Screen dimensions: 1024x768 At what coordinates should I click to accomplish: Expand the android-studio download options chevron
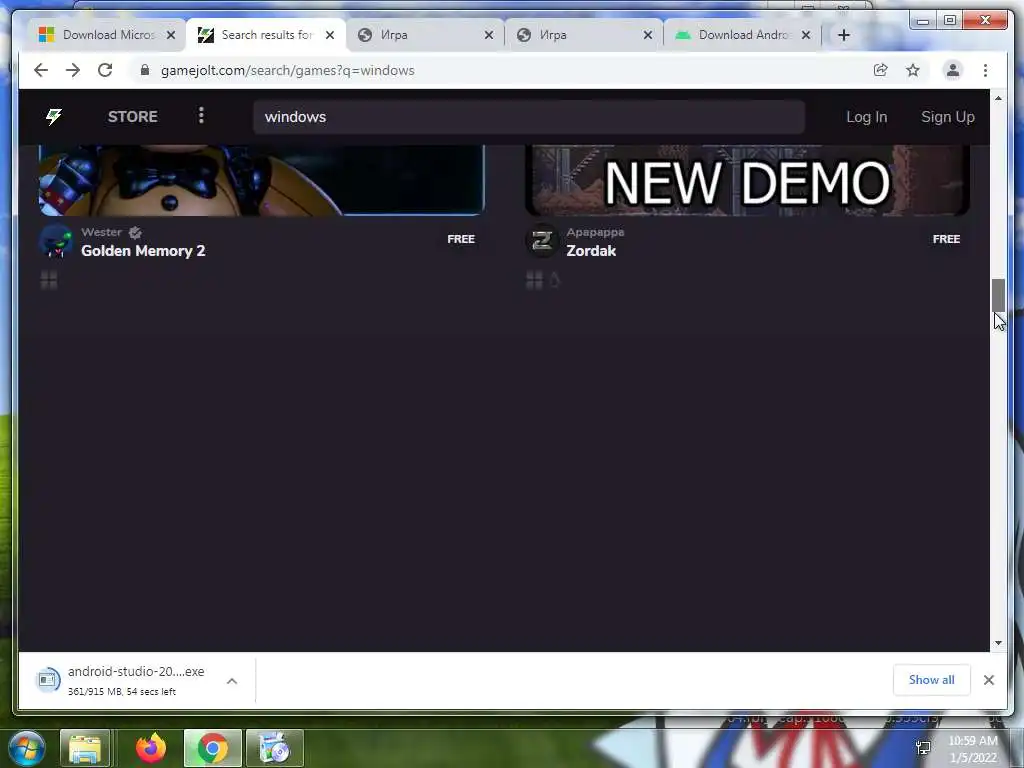232,680
